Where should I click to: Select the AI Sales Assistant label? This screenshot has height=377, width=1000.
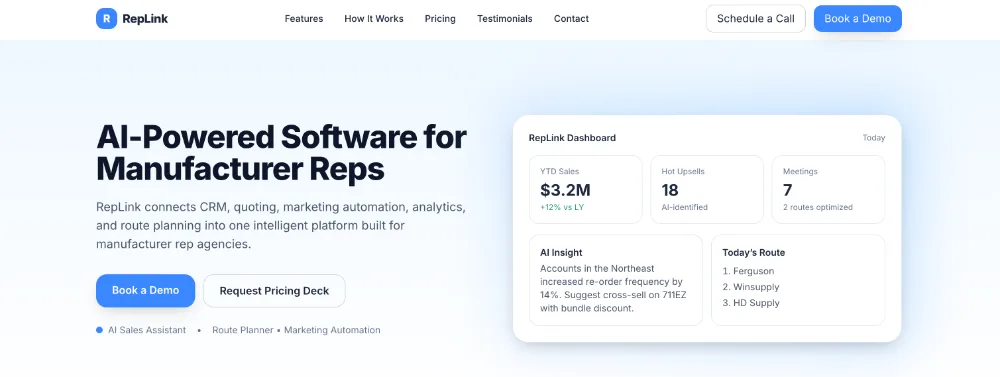(x=147, y=330)
